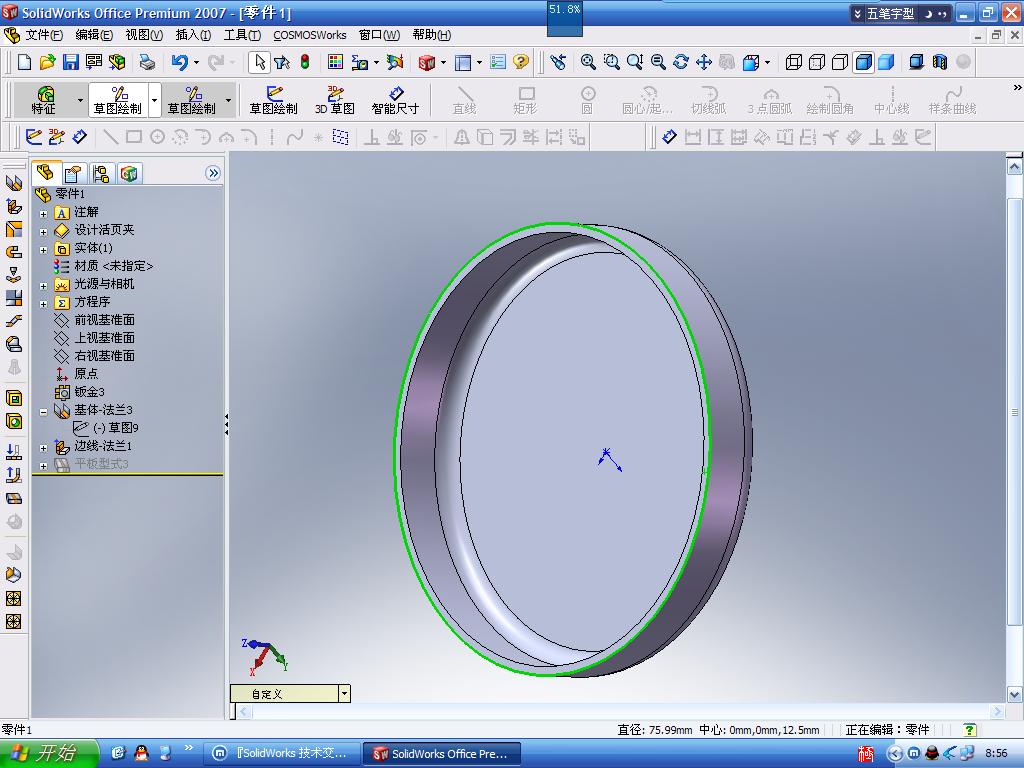
Task: Select 前视基准面 in the feature tree
Action: (104, 320)
